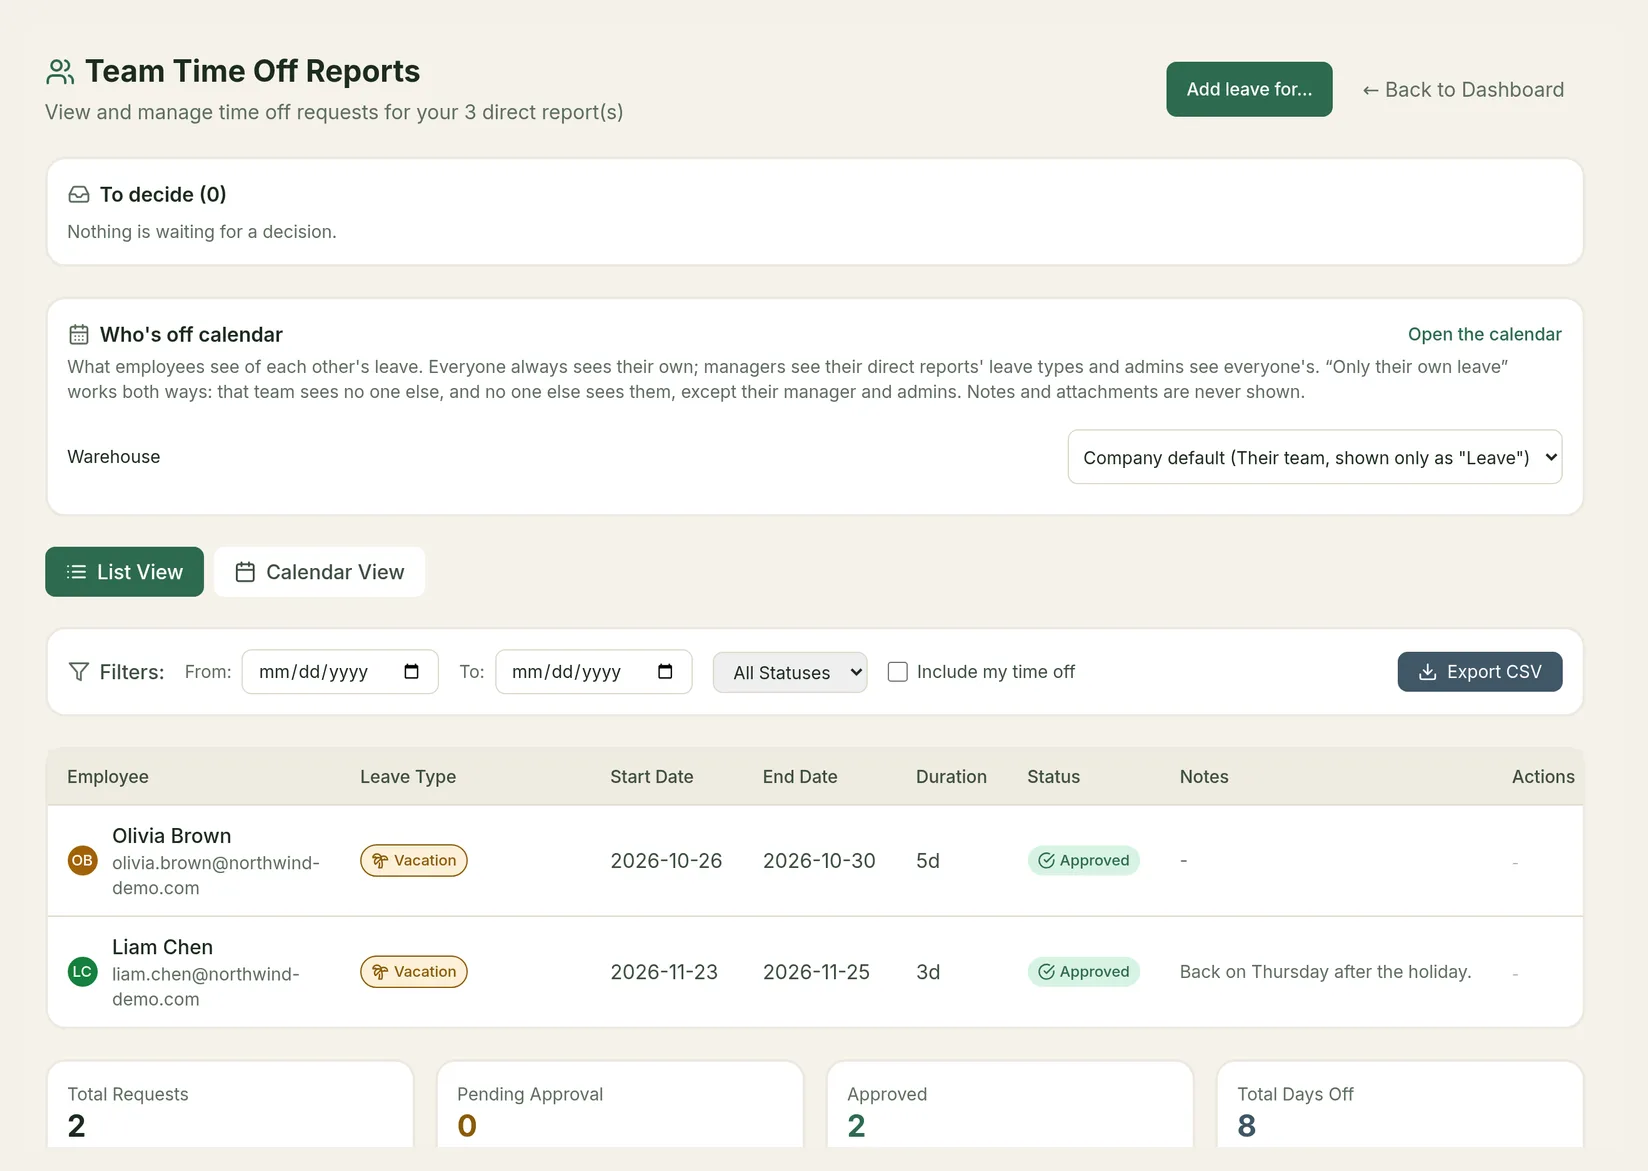Click the name Olivia Brown
Viewport: 1648px width, 1171px height.
(x=172, y=836)
